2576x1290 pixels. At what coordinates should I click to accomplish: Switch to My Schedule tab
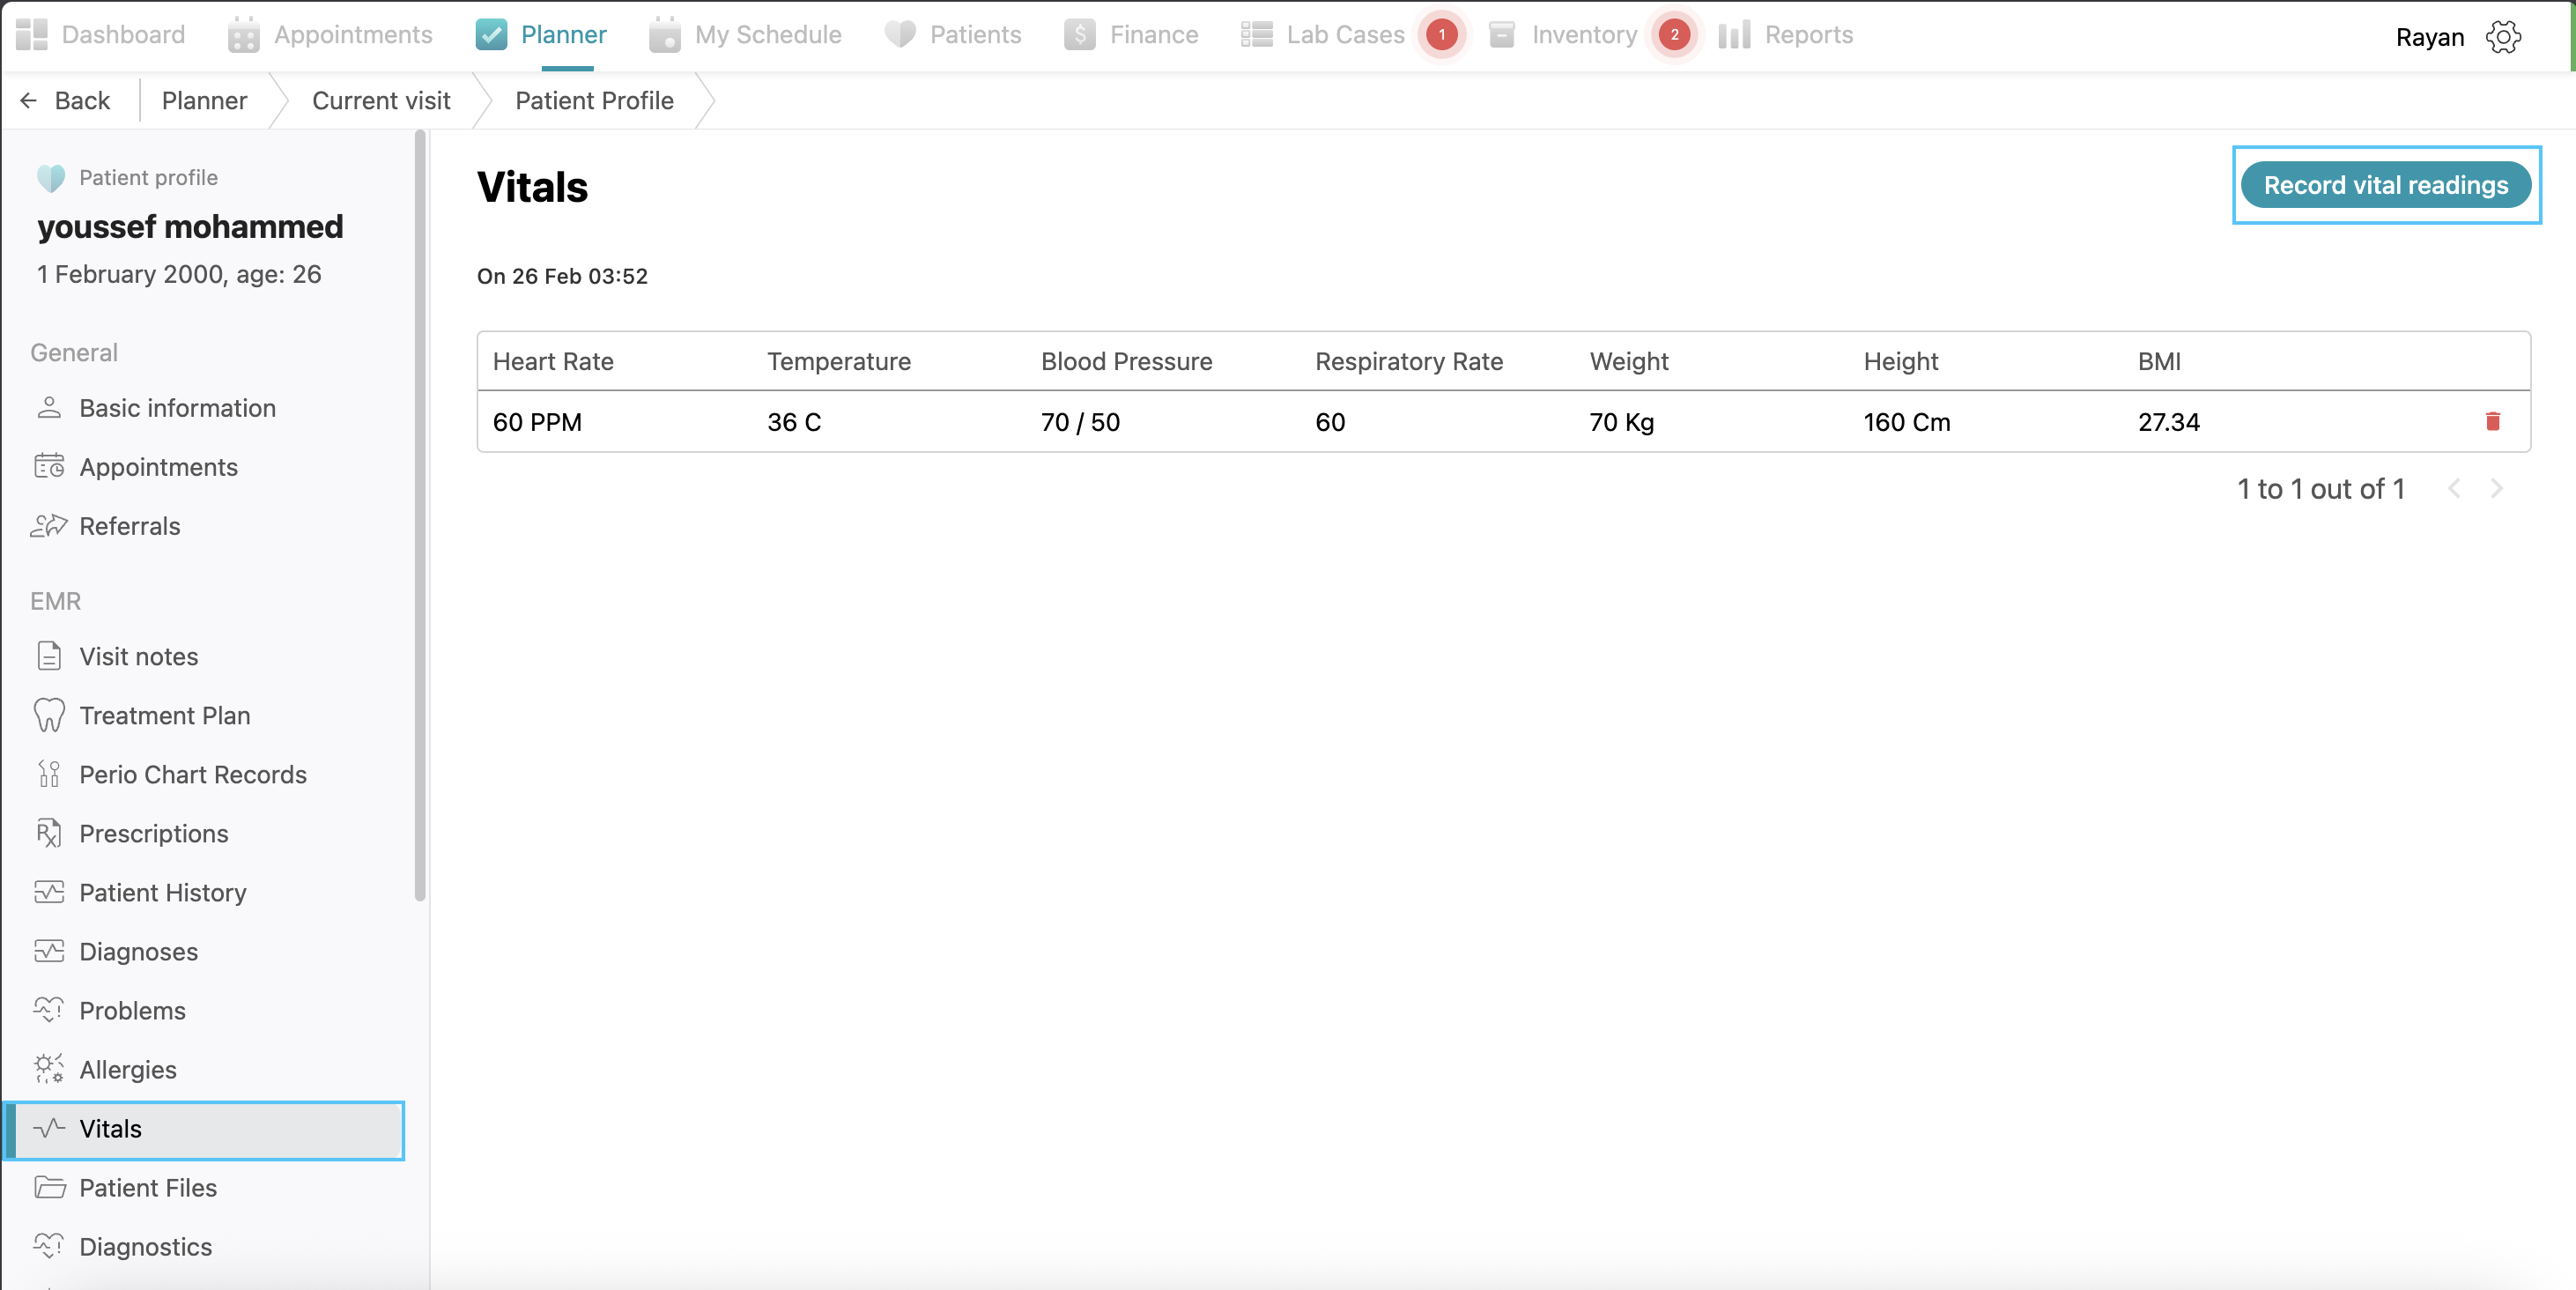click(745, 35)
